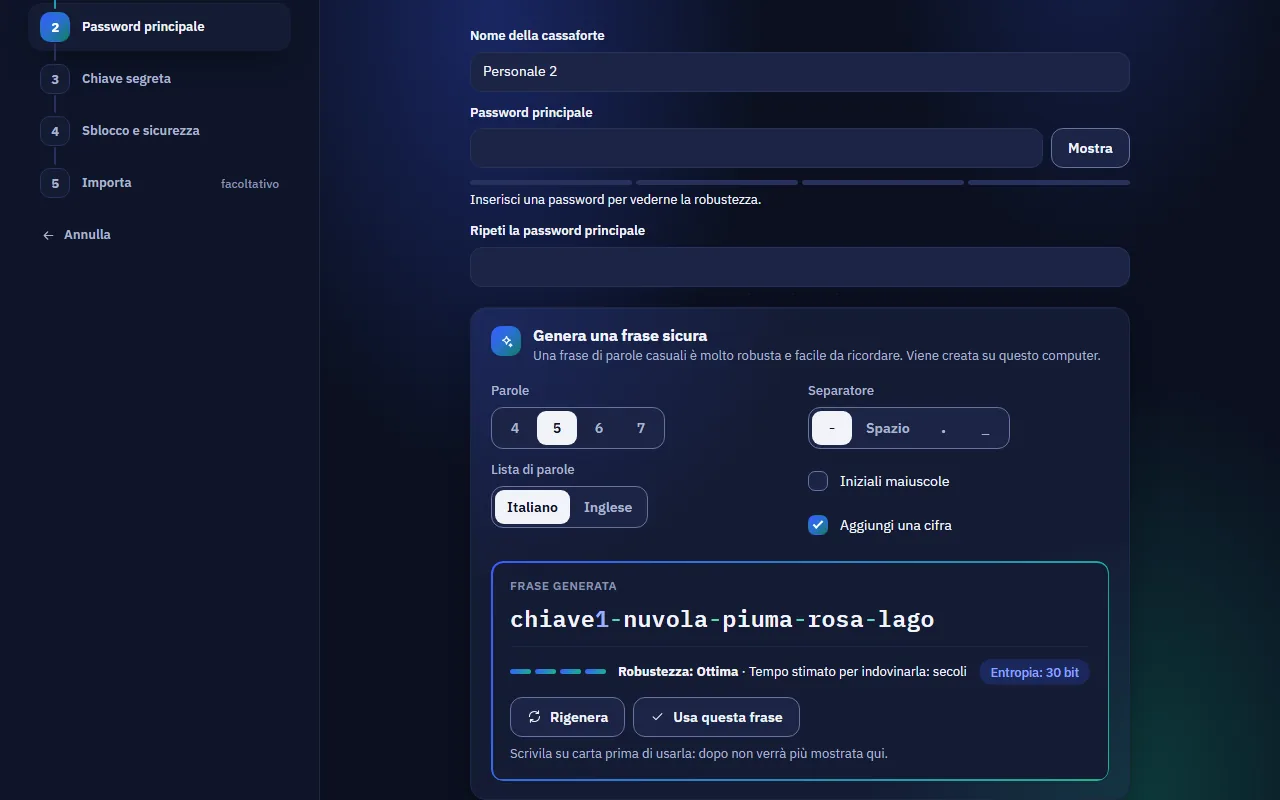
Task: Click the Genera una frase sicura heading
Action: coord(620,336)
